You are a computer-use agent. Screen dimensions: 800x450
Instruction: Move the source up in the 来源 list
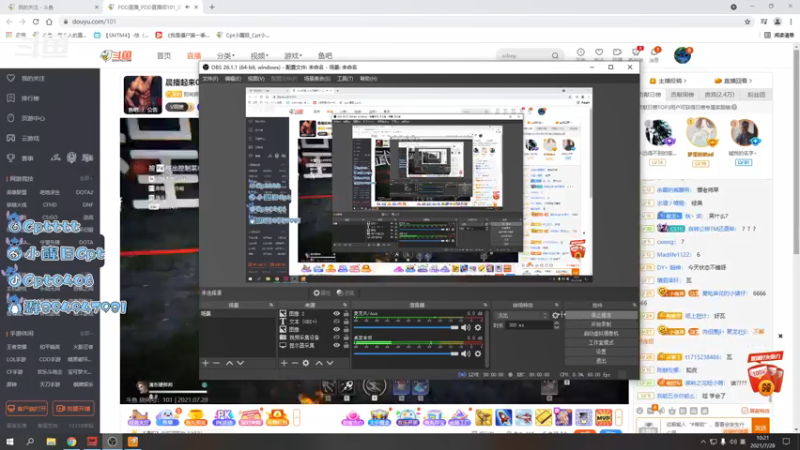click(x=319, y=363)
